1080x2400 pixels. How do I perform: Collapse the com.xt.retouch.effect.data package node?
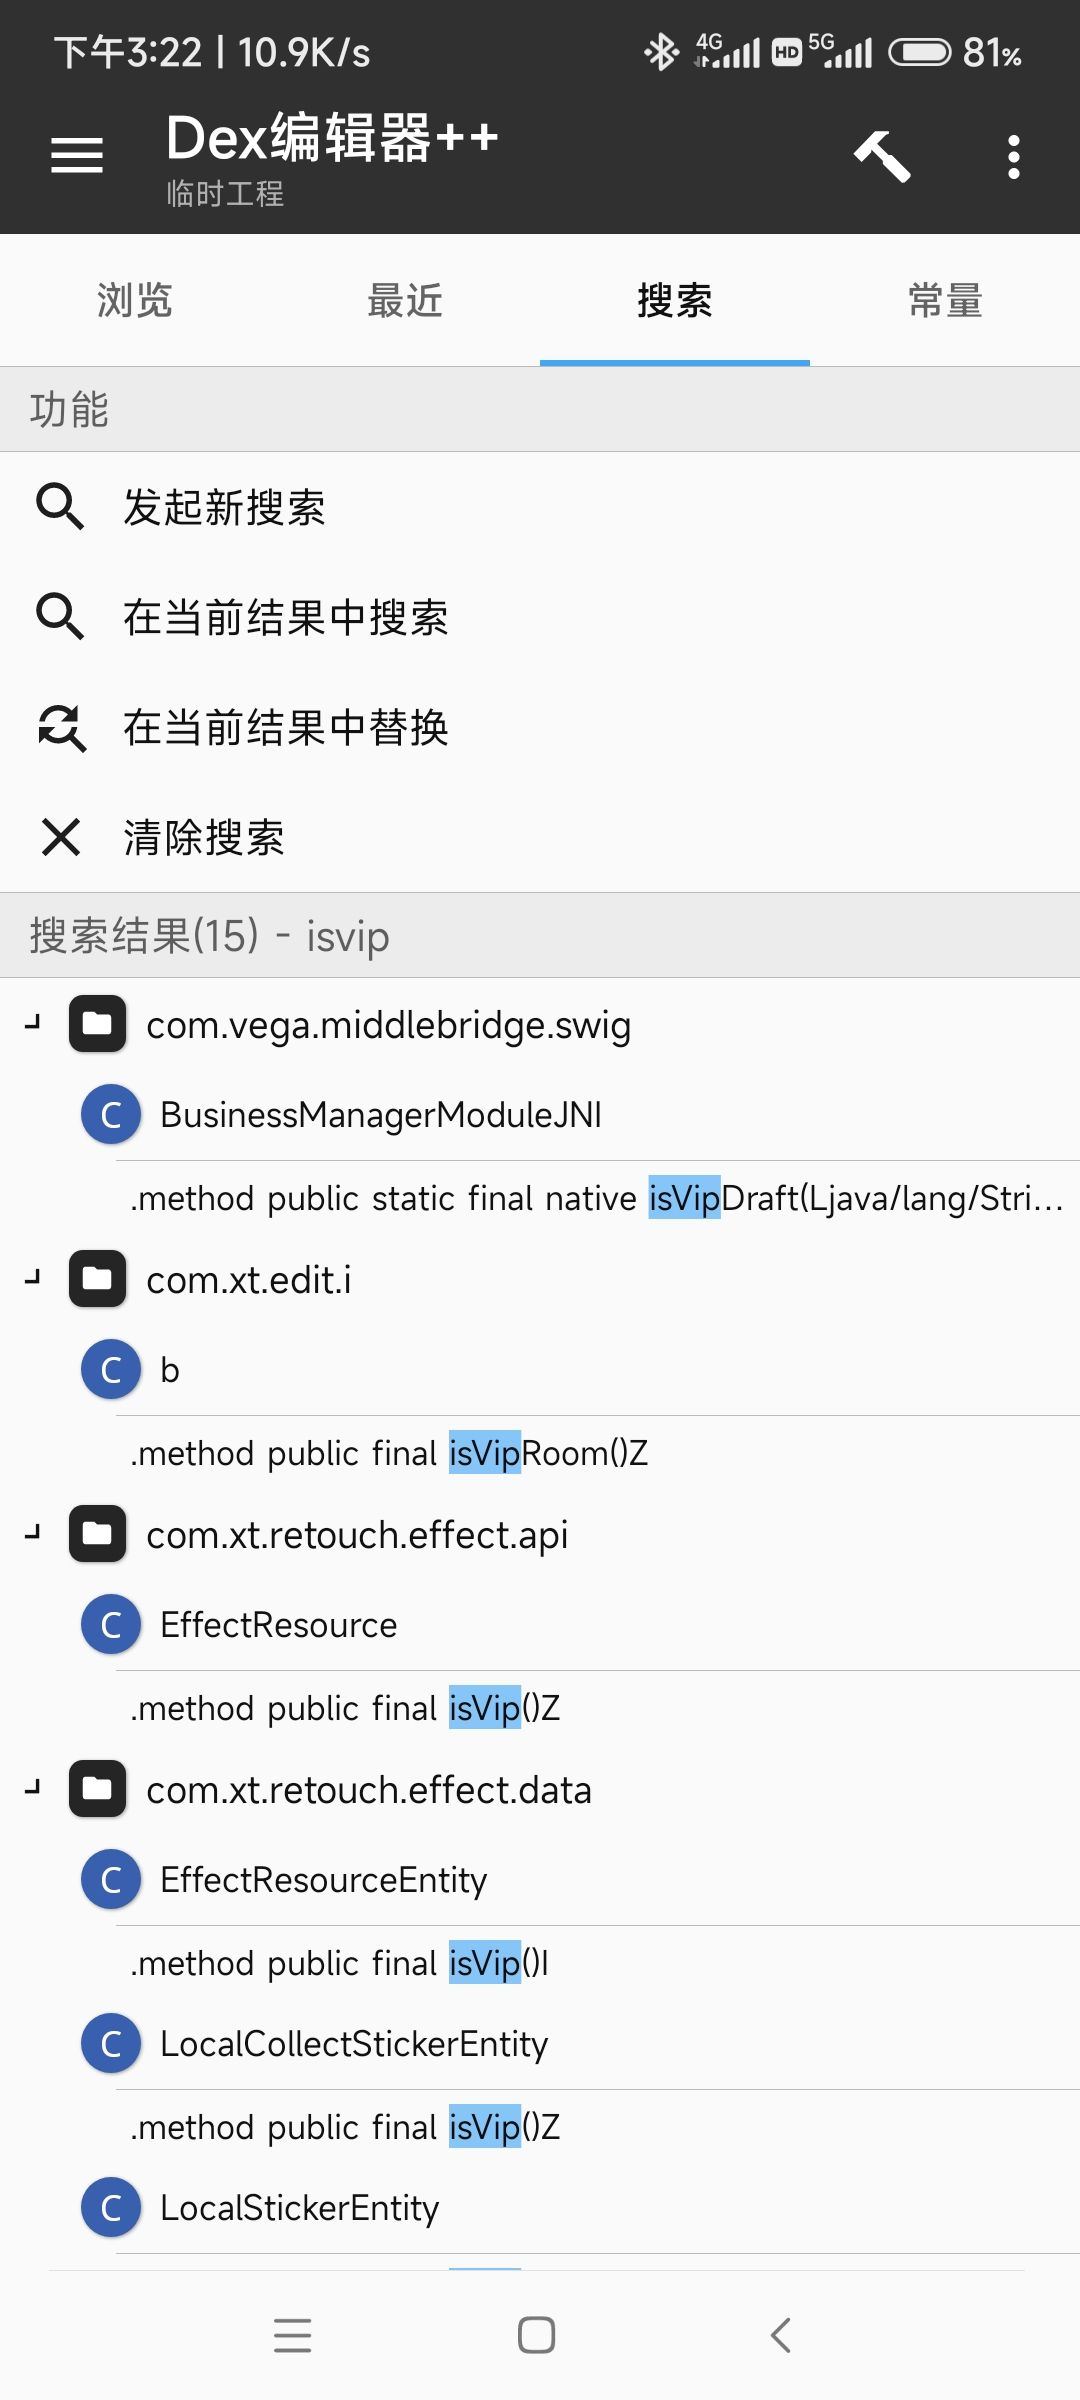point(33,1788)
